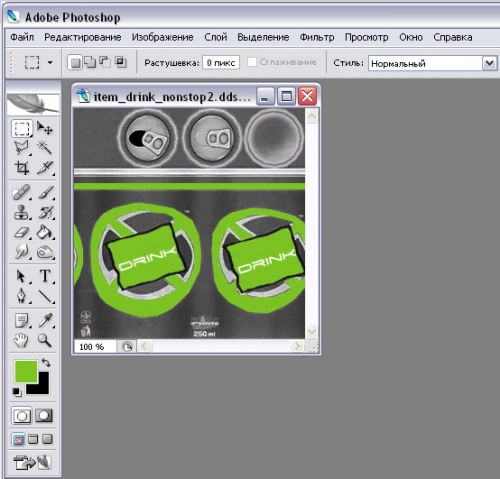Select the Hand tool
This screenshot has width=500, height=479.
pos(22,341)
